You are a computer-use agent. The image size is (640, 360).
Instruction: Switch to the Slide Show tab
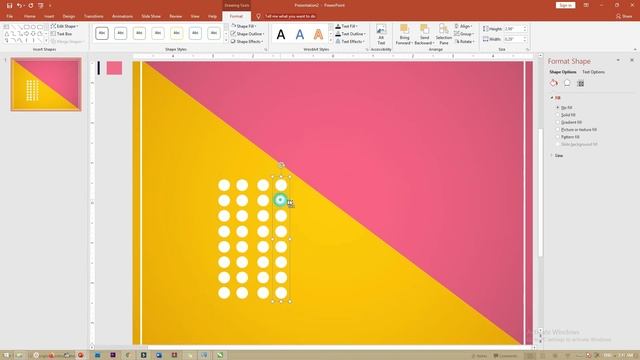point(151,16)
